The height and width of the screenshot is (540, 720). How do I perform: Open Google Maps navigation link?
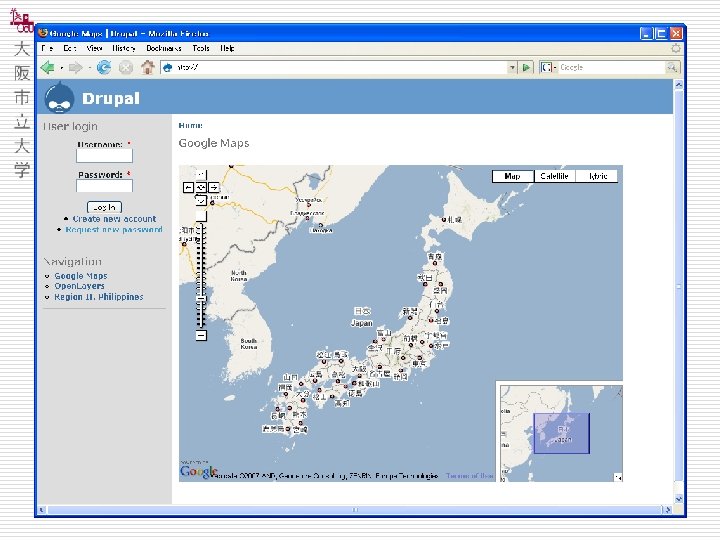tap(81, 276)
